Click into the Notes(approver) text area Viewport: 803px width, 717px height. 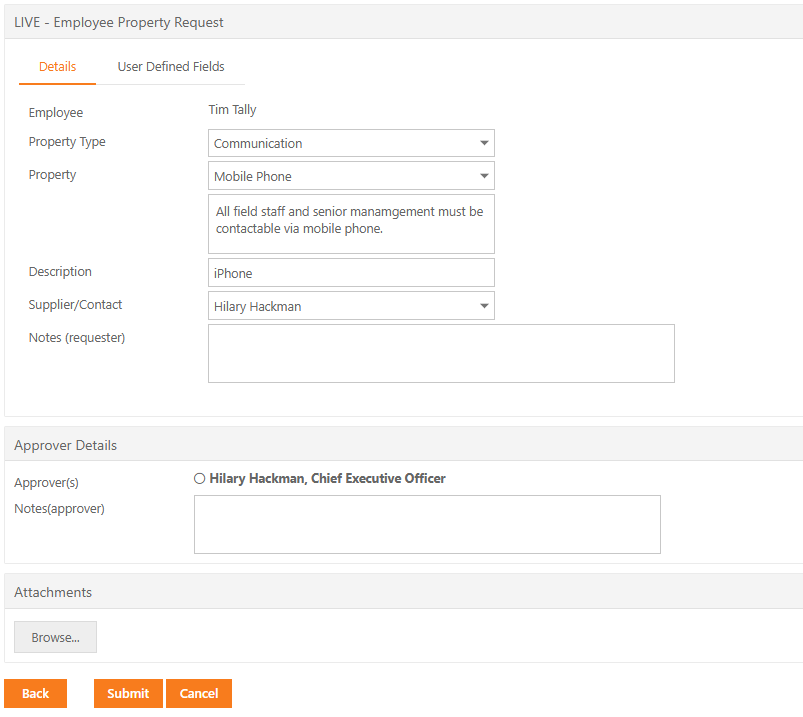[427, 524]
